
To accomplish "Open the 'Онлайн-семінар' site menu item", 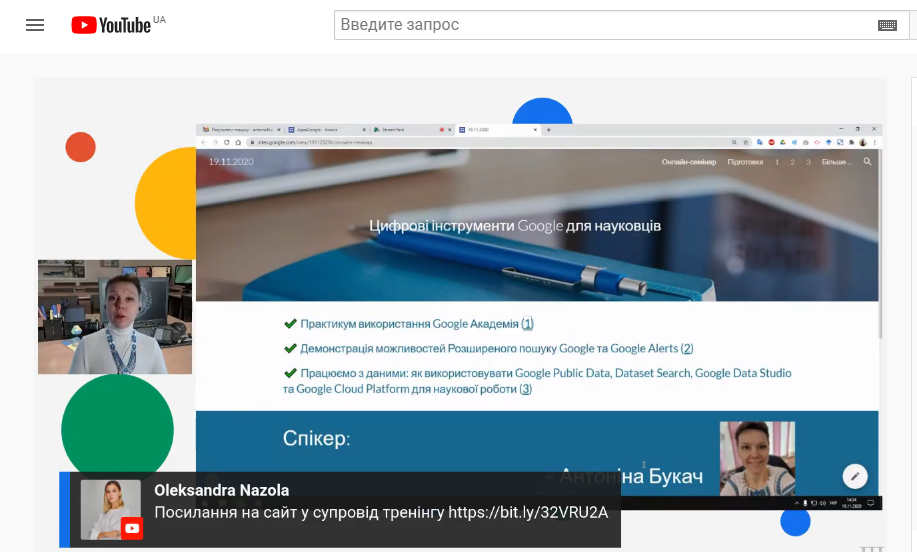I will click(x=688, y=162).
